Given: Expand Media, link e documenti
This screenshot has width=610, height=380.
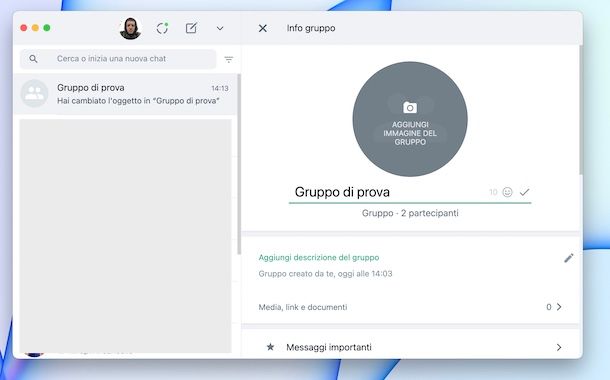Looking at the screenshot, I should (410, 307).
